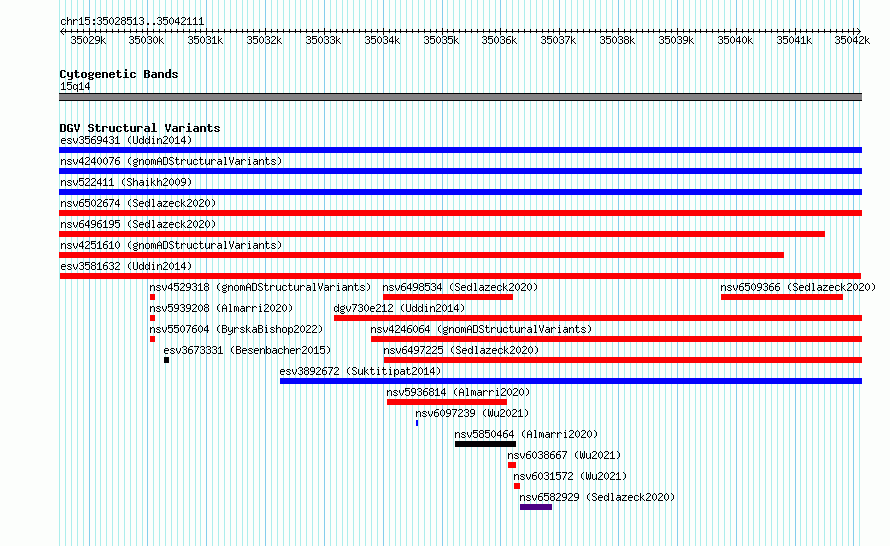890x546 pixels.
Task: Click the Cytogenetic Bands track title
Action: [119, 74]
